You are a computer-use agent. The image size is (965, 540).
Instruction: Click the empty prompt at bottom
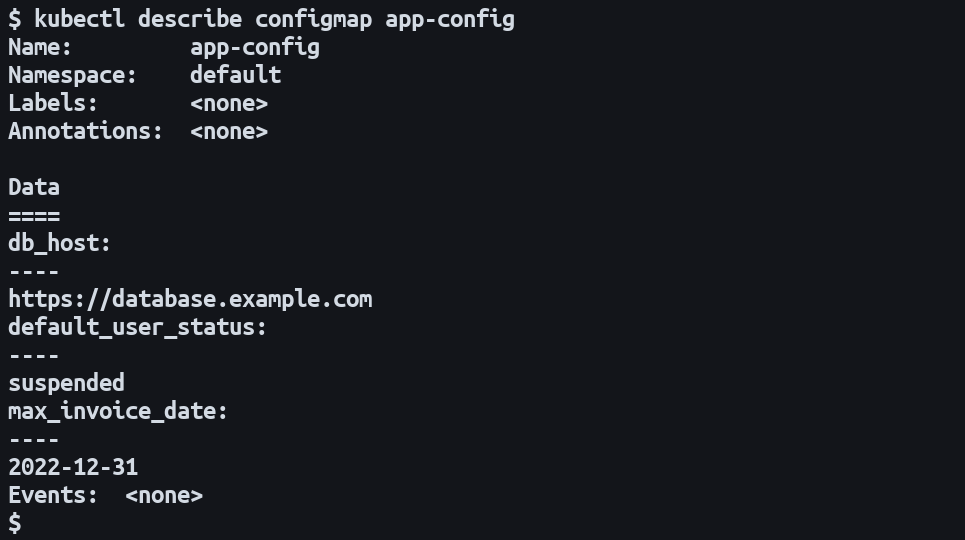click(14, 522)
